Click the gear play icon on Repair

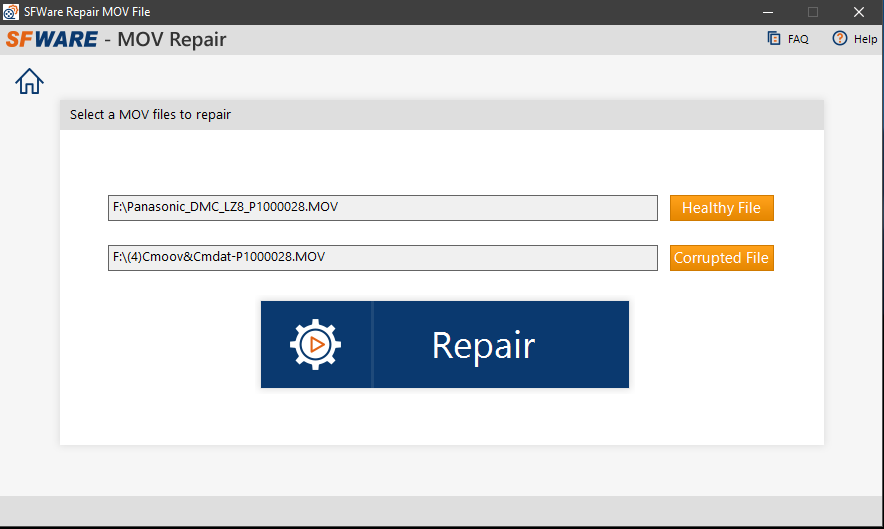point(315,345)
